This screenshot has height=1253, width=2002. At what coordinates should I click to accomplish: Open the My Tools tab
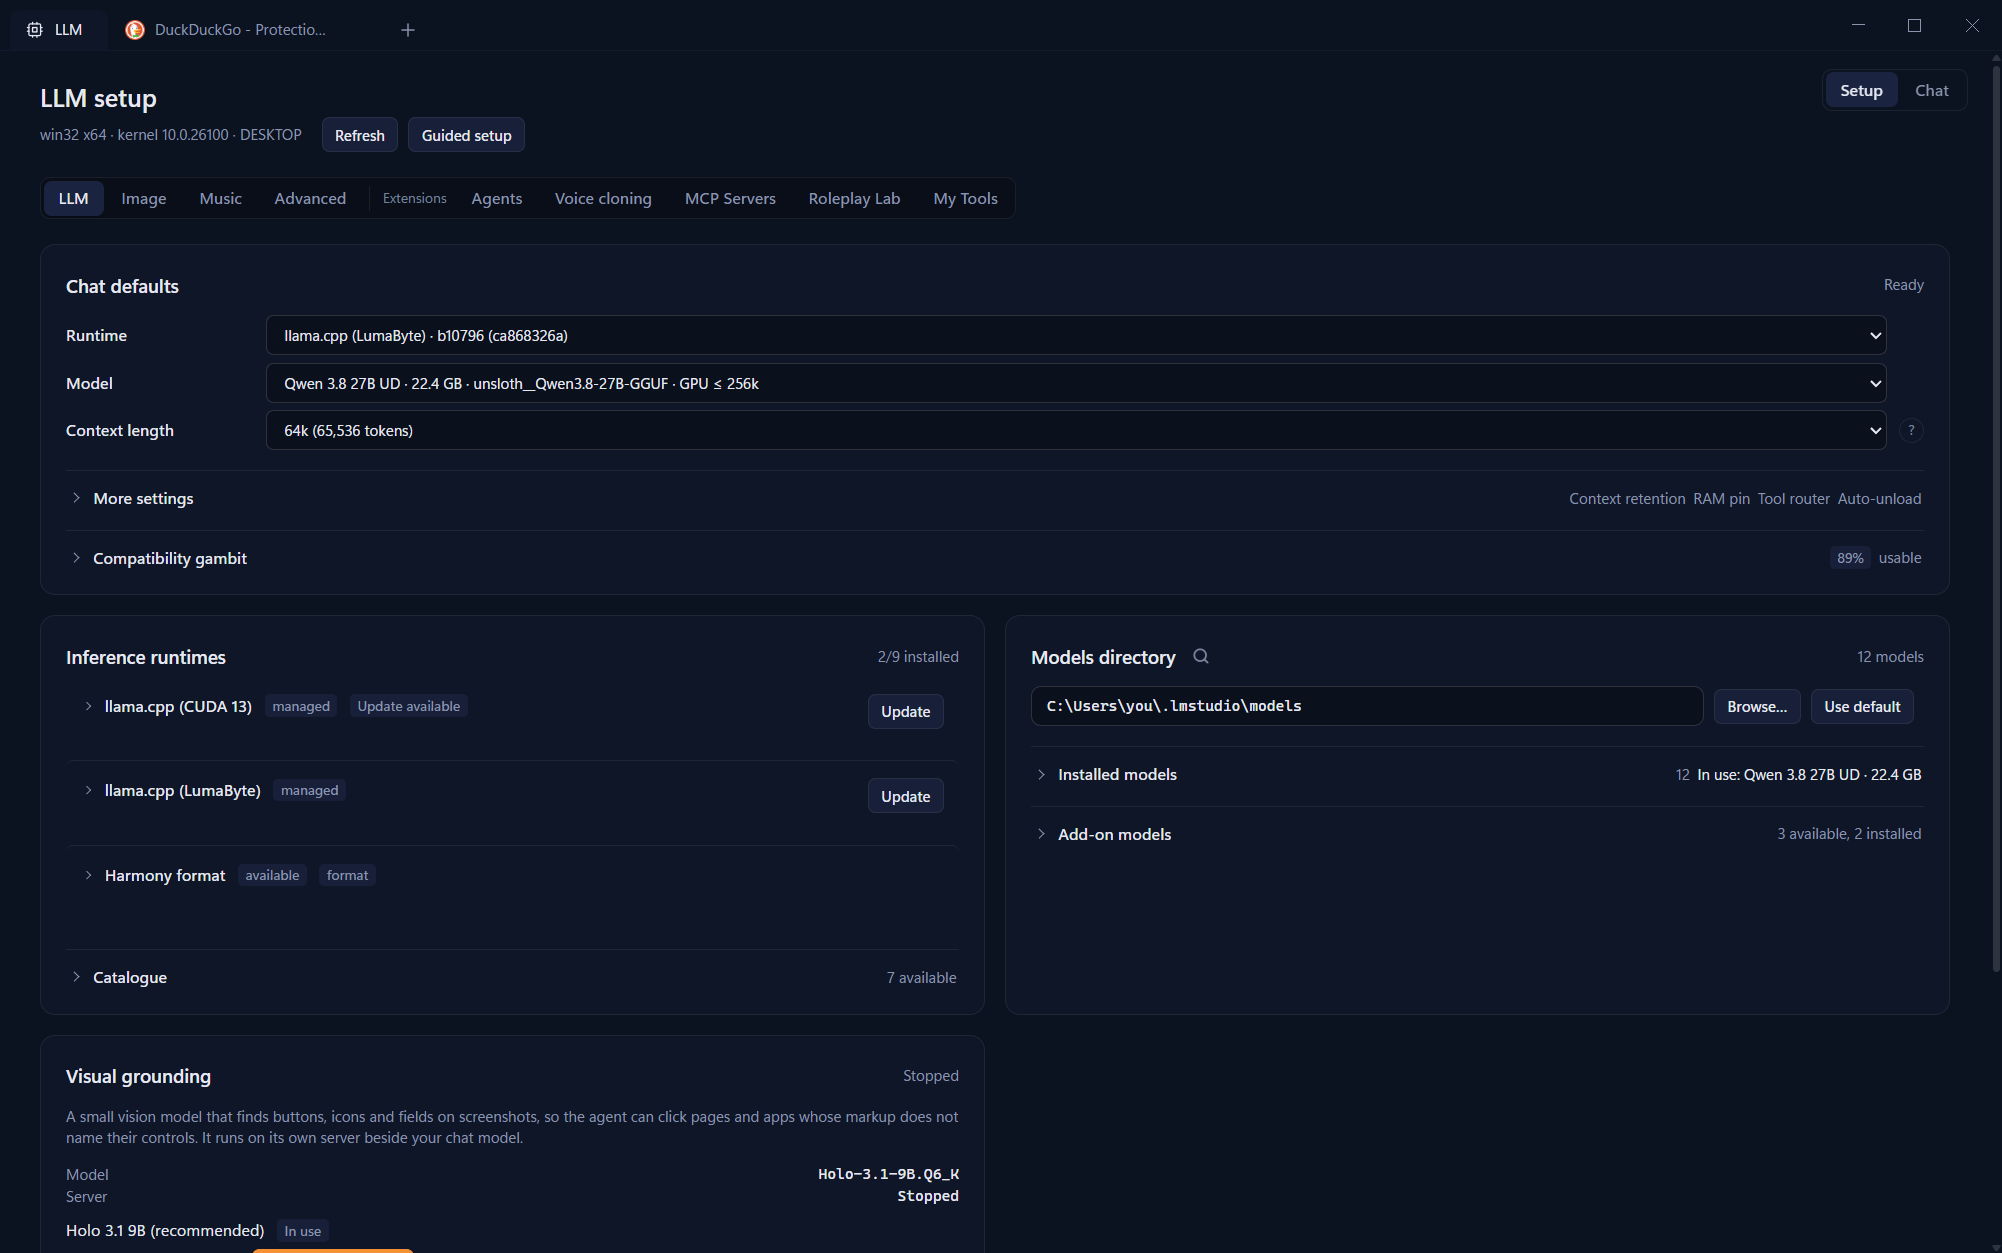tap(965, 199)
